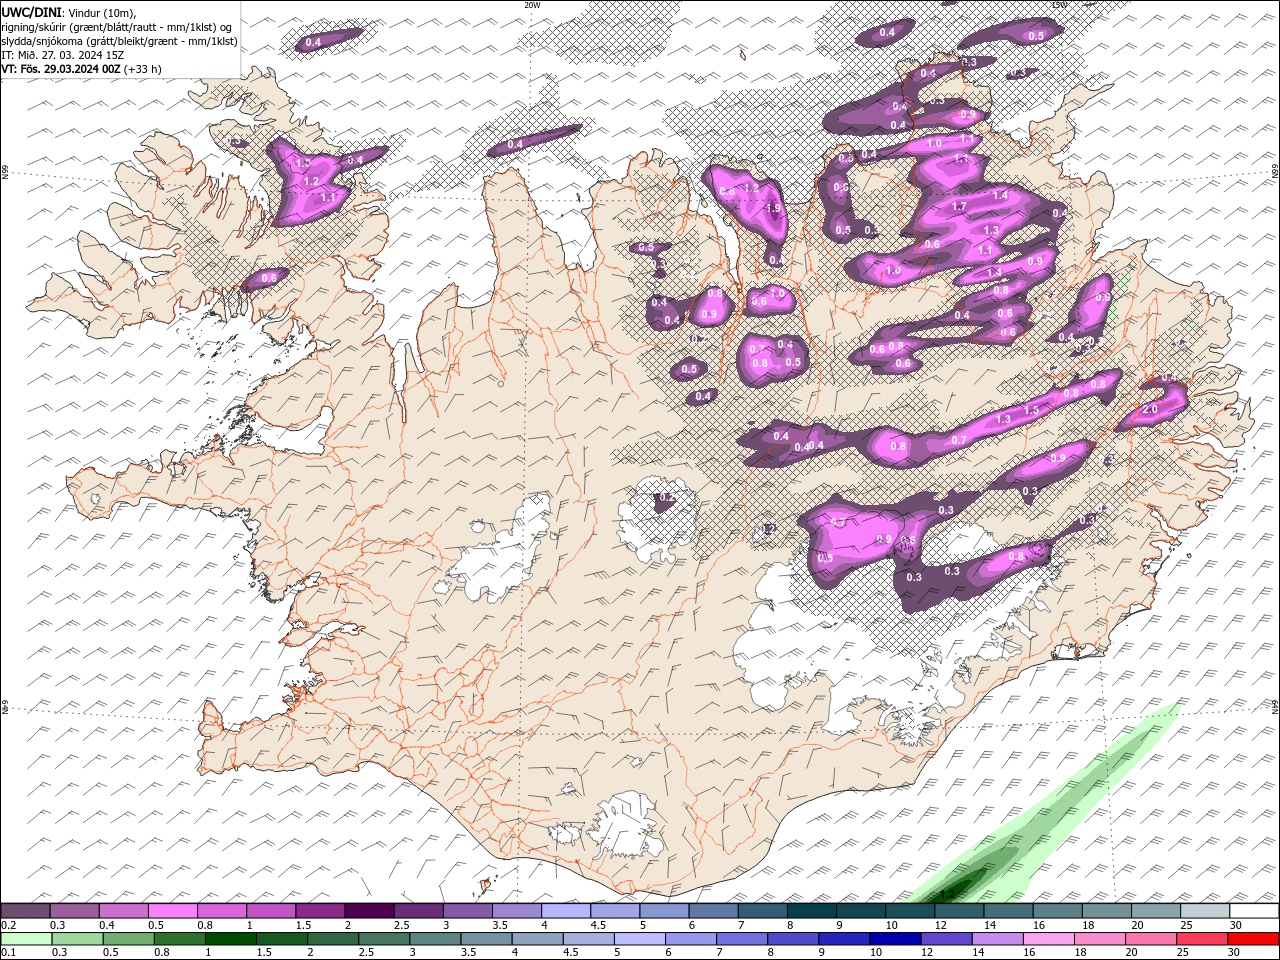Image resolution: width=1280 pixels, height=960 pixels.
Task: Pick red swatch ending the rain row
Action: pos(1254,939)
